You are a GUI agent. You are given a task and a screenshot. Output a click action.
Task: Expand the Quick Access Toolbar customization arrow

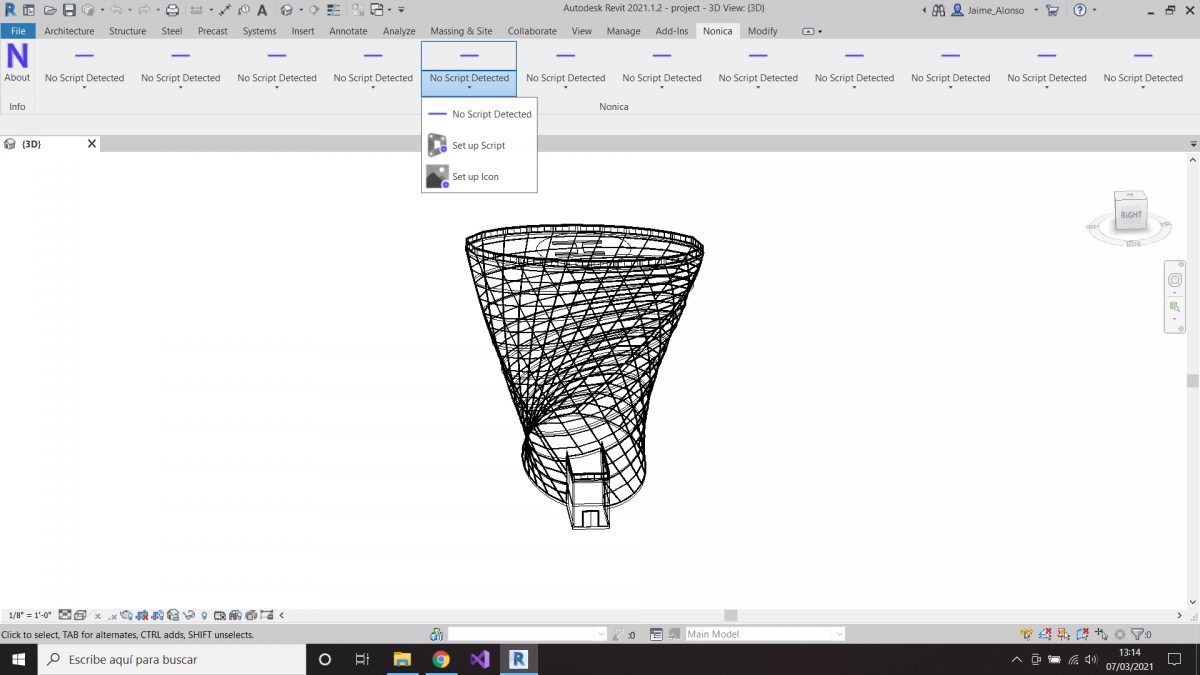coord(402,11)
